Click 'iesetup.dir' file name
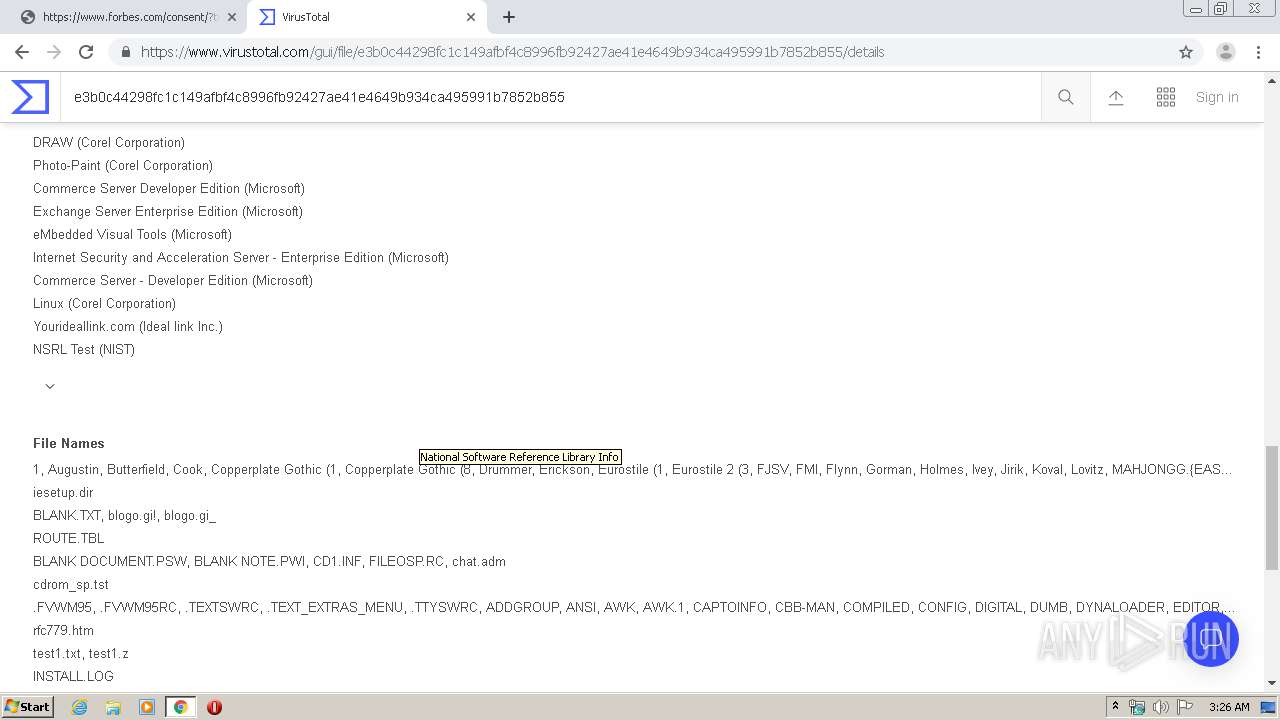 pyautogui.click(x=63, y=492)
